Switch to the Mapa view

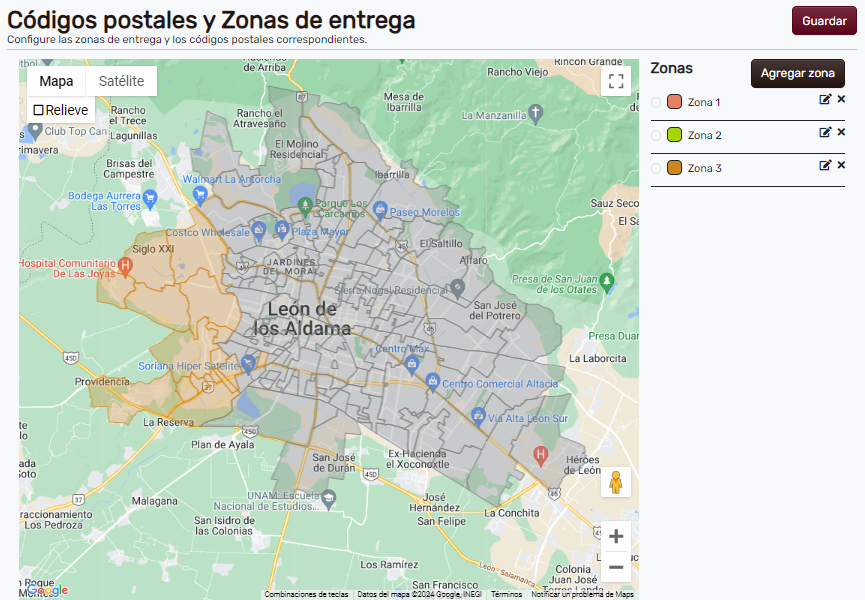[56, 80]
